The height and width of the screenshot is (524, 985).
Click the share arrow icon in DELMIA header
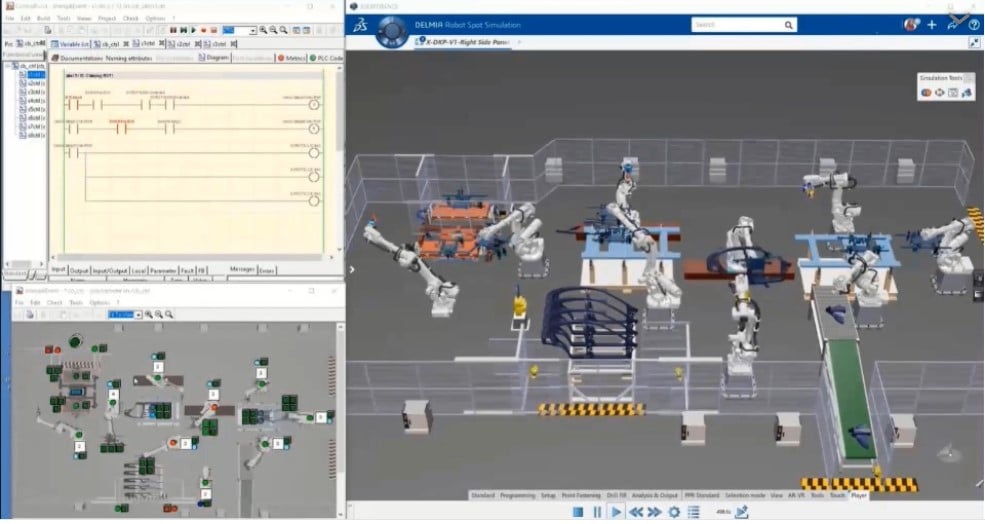tap(953, 25)
